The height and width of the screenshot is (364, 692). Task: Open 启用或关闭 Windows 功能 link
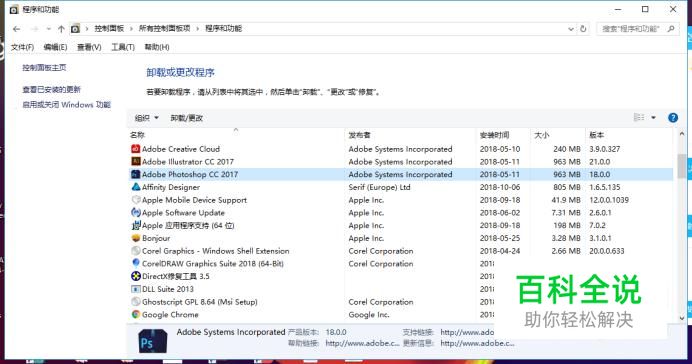[x=67, y=105]
